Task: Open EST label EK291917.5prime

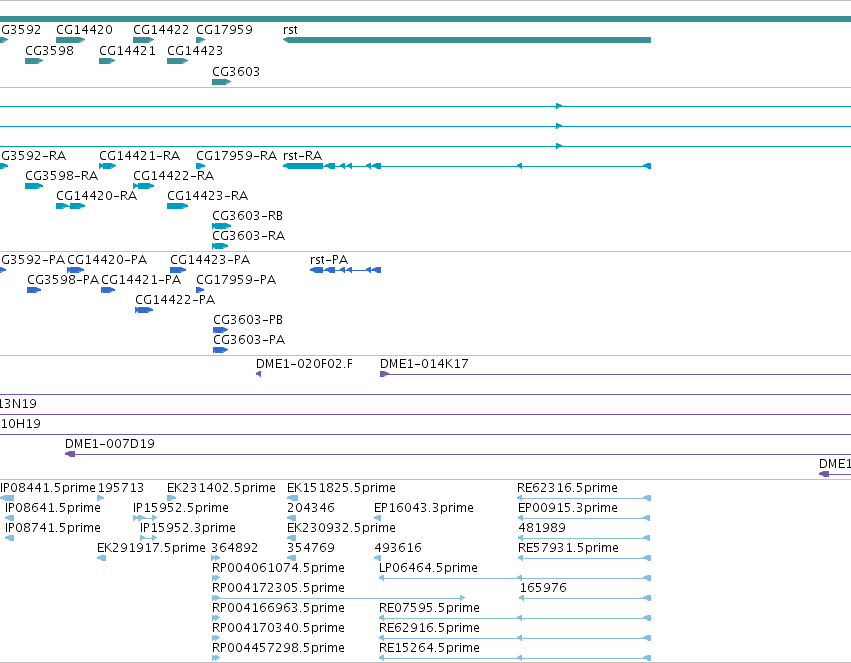Action: [151, 549]
